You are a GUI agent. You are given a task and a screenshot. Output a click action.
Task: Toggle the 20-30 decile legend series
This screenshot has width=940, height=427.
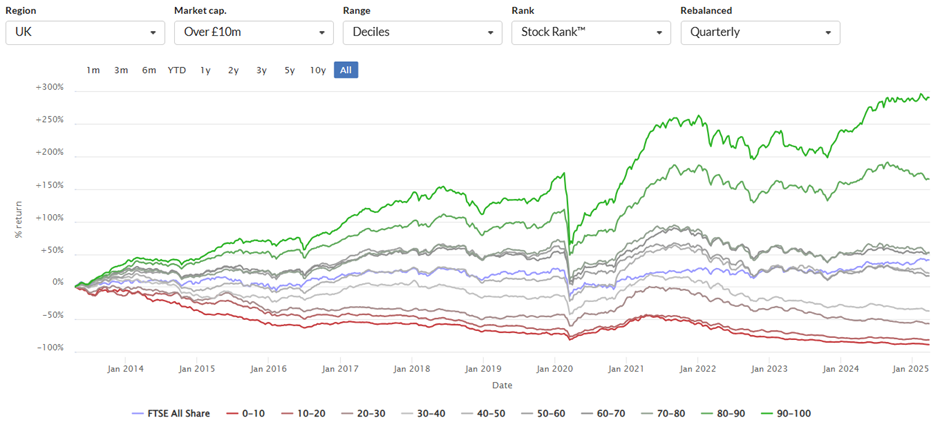[364, 414]
